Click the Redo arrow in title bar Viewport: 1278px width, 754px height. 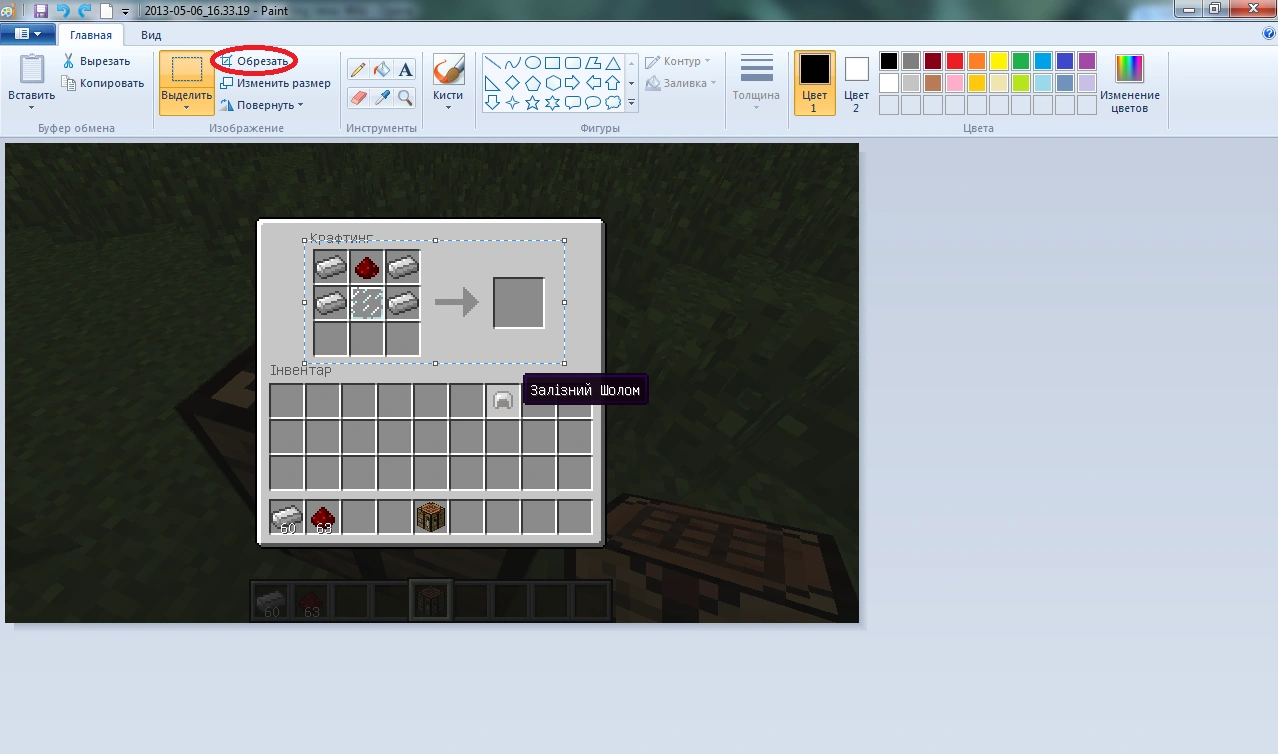[84, 10]
